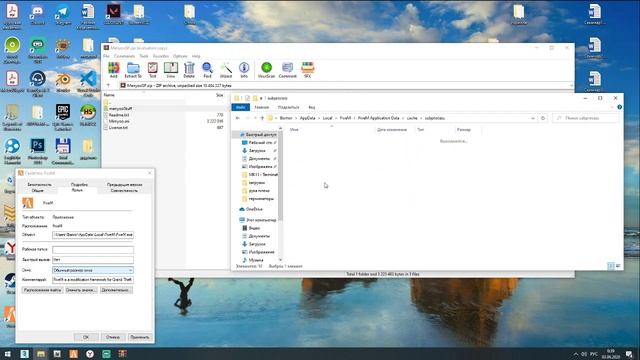Switch to Compatibility tab in properties dialog
This screenshot has height=360, width=640.
124,190
